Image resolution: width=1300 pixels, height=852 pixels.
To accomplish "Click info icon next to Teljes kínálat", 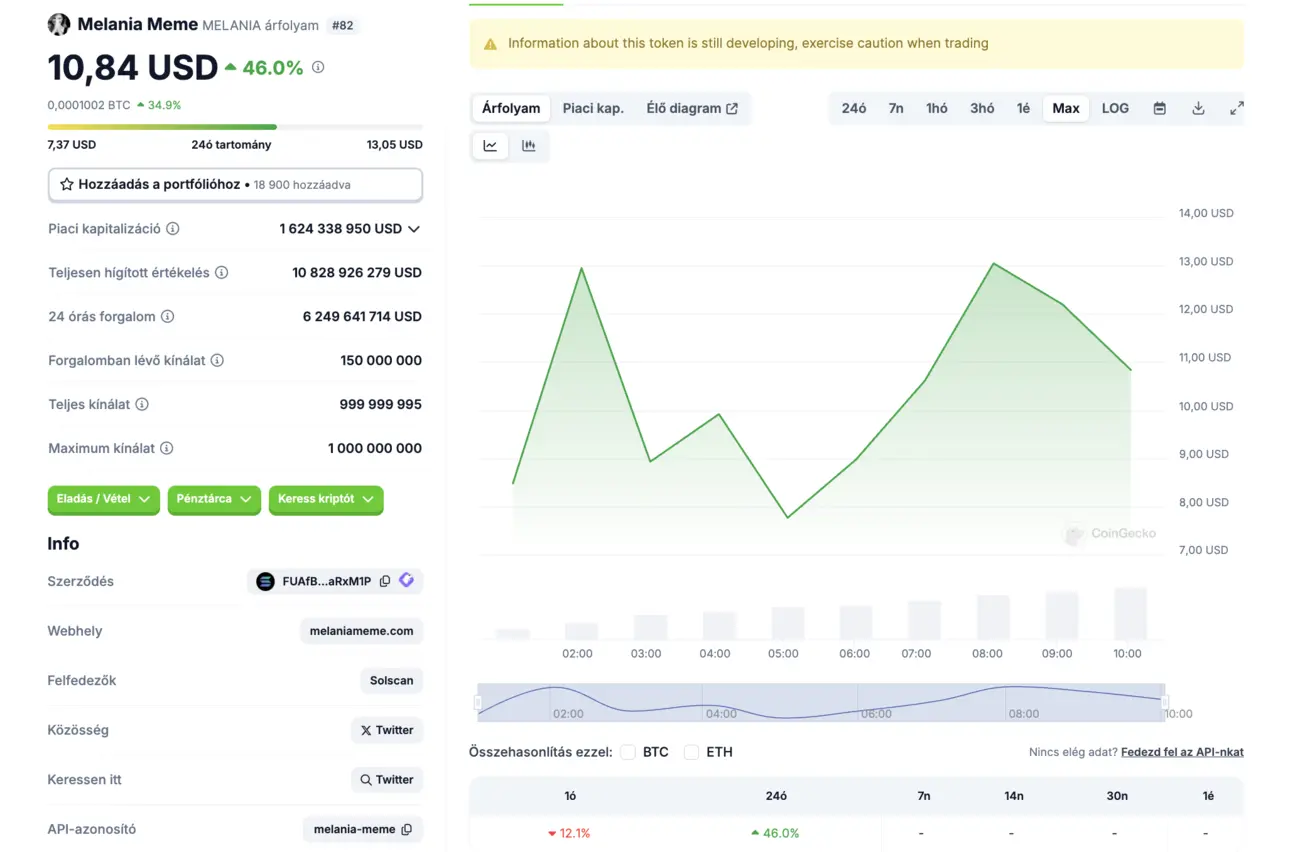I will click(142, 405).
